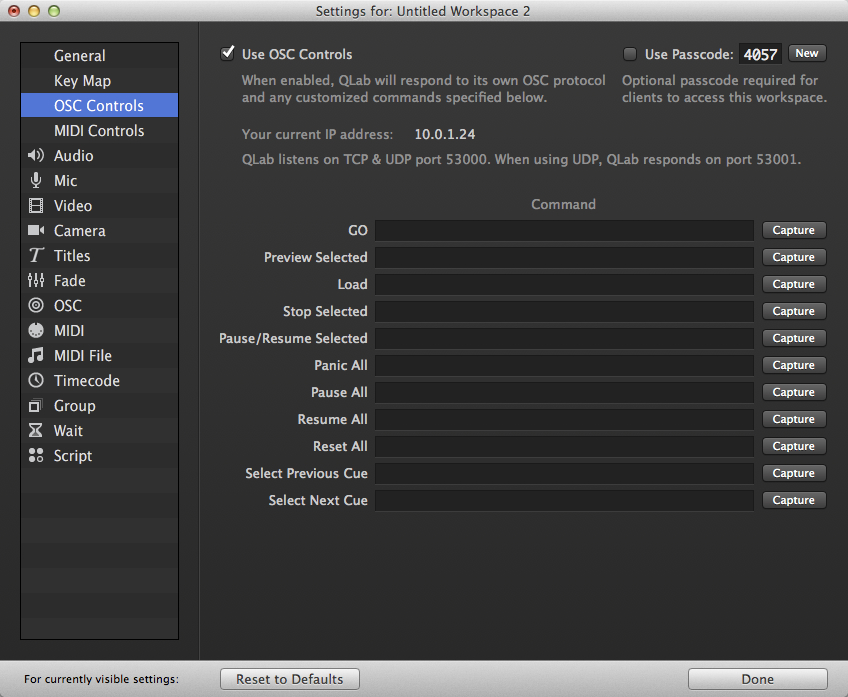Select the Fade sliders icon

[x=36, y=281]
